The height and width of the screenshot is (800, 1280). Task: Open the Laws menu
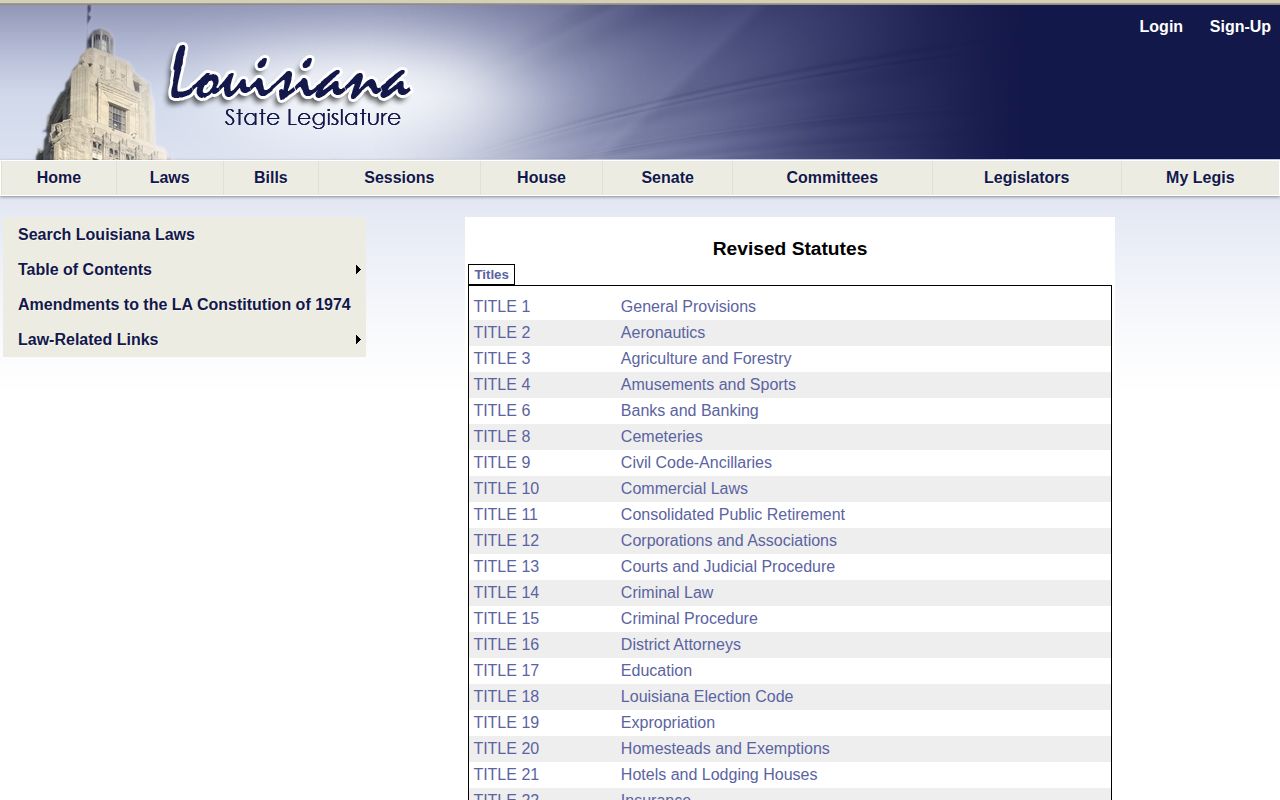click(x=170, y=178)
